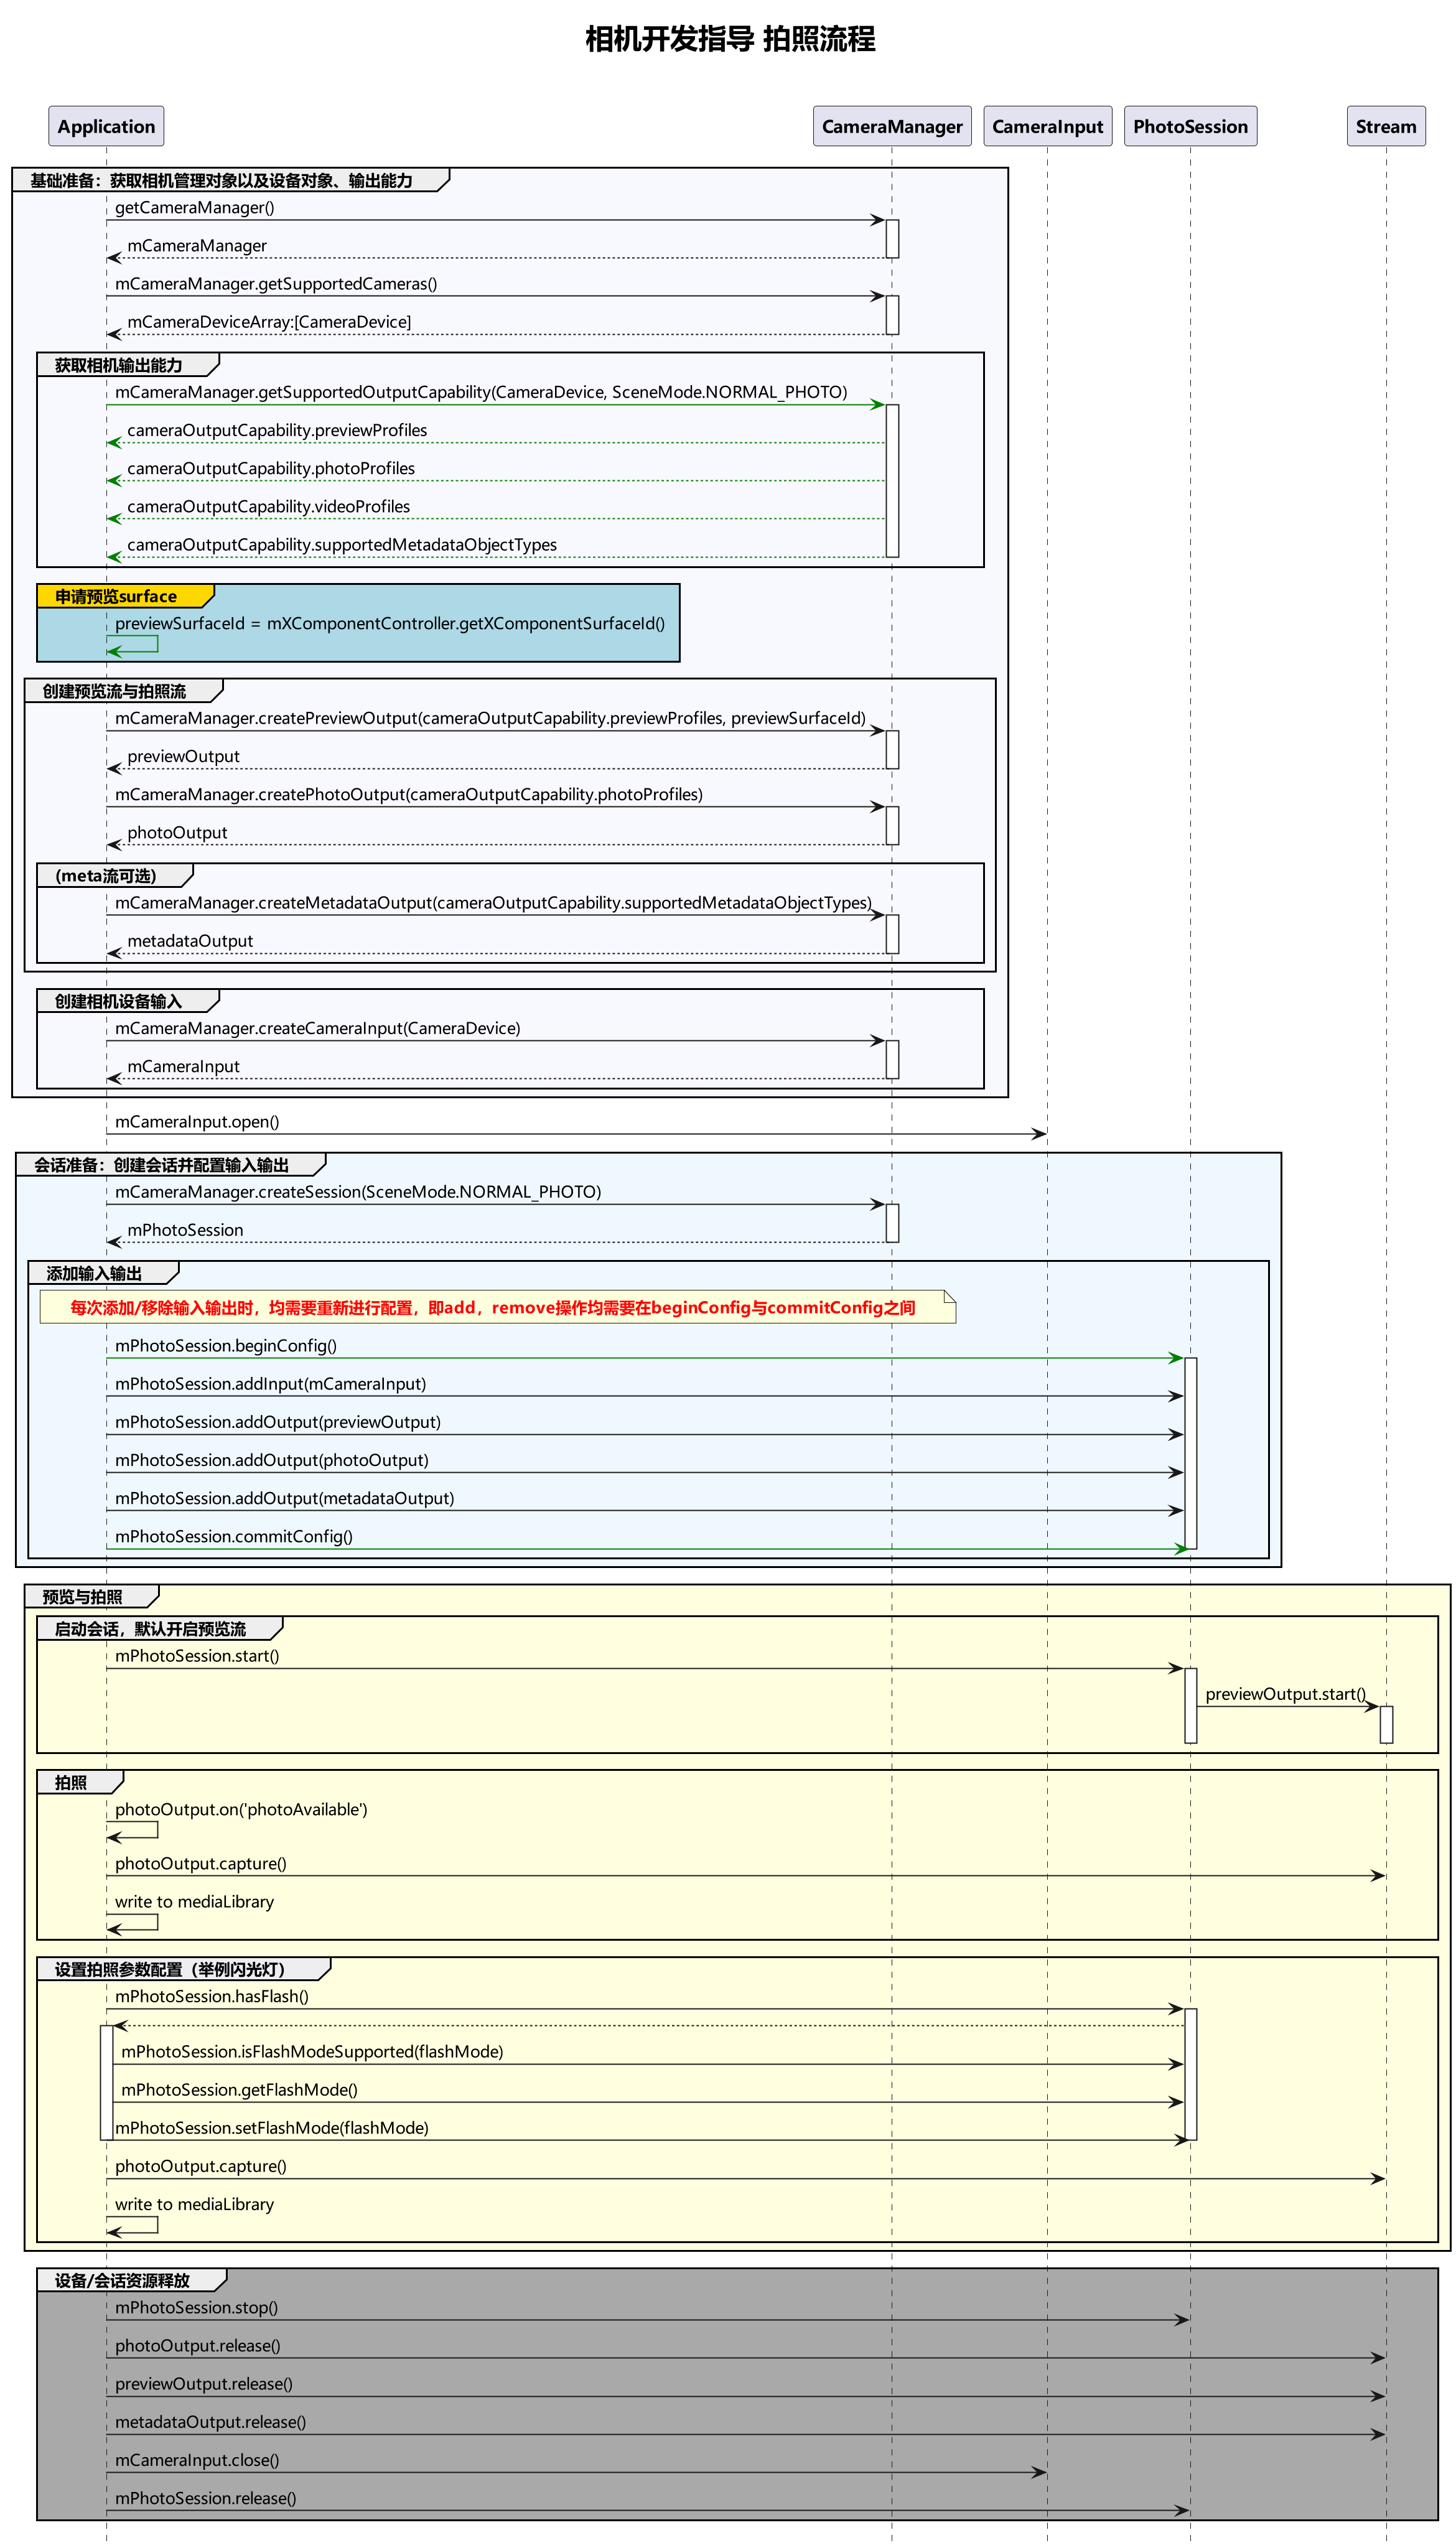Select the PhotoSession participant header
The width and height of the screenshot is (1456, 2548).
[x=1189, y=127]
